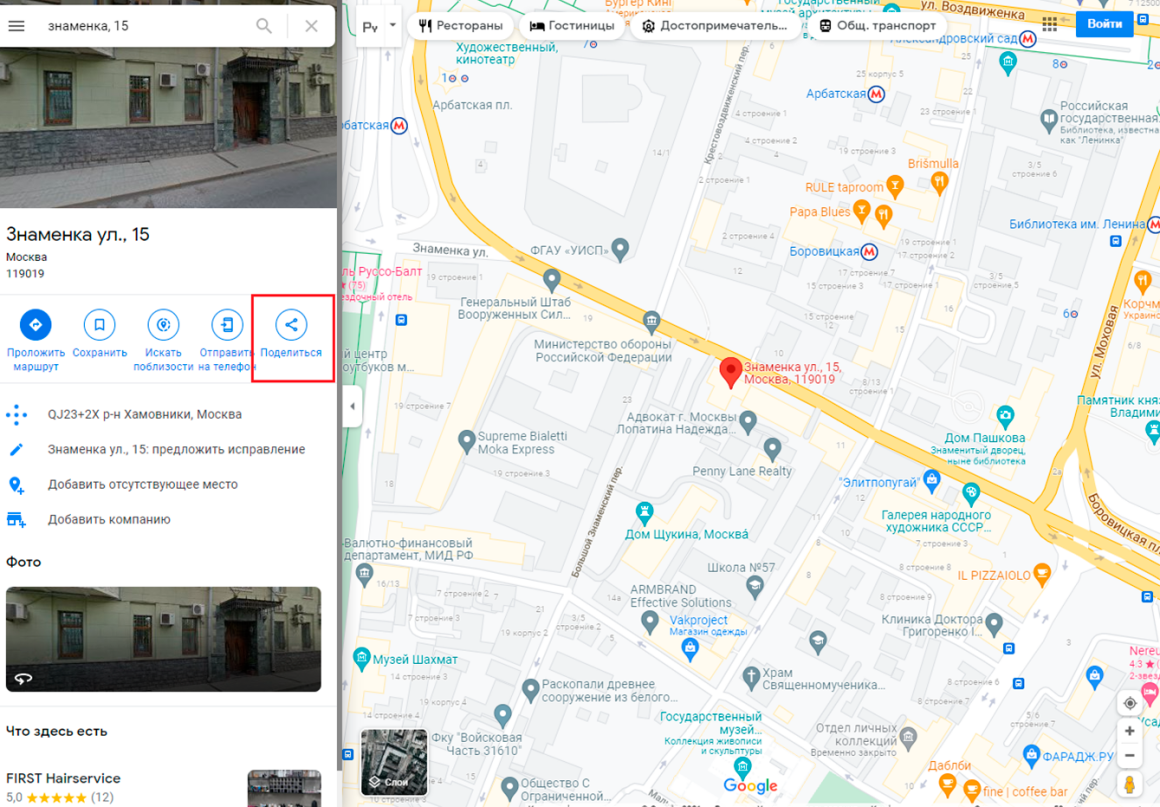Open the header building photo at top

tap(169, 129)
